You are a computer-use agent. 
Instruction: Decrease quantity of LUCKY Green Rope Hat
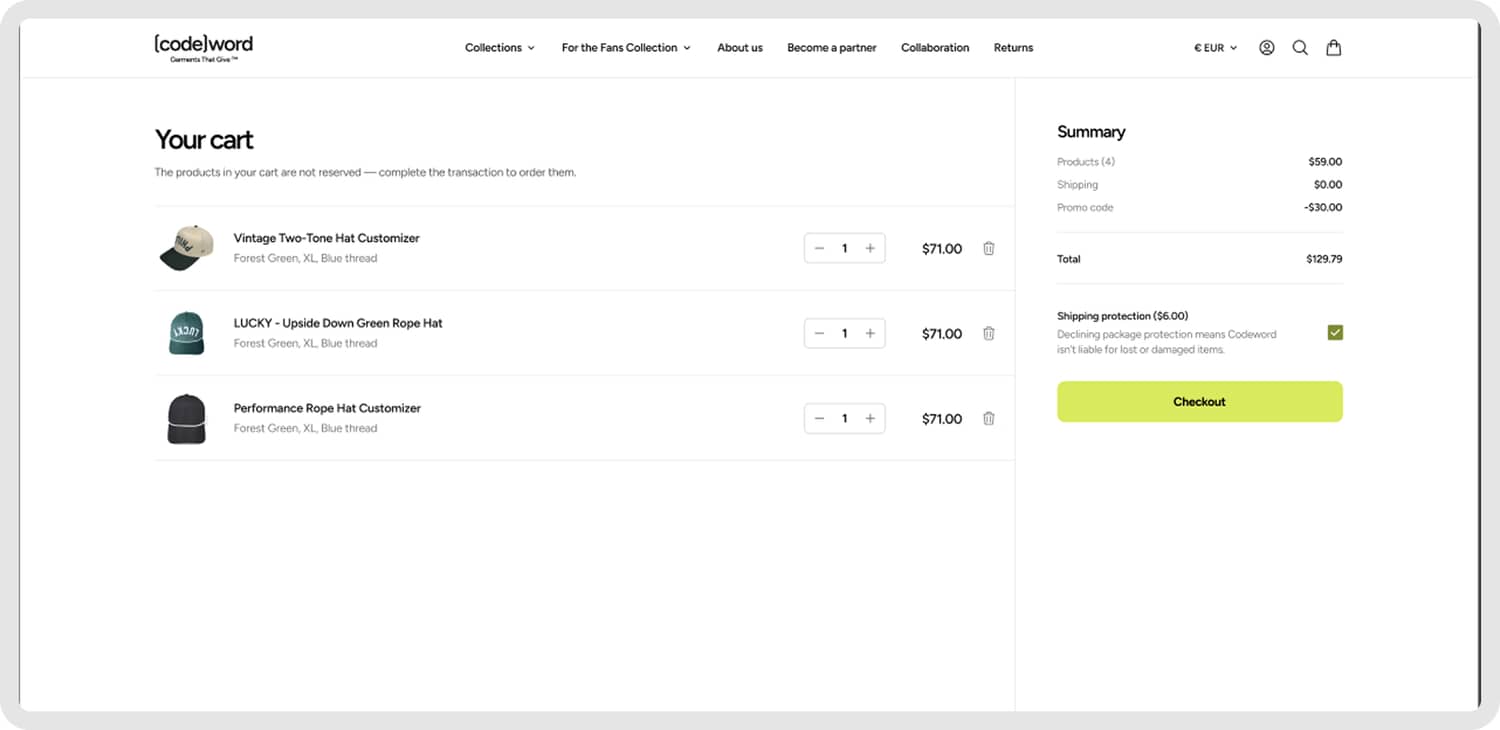(819, 334)
